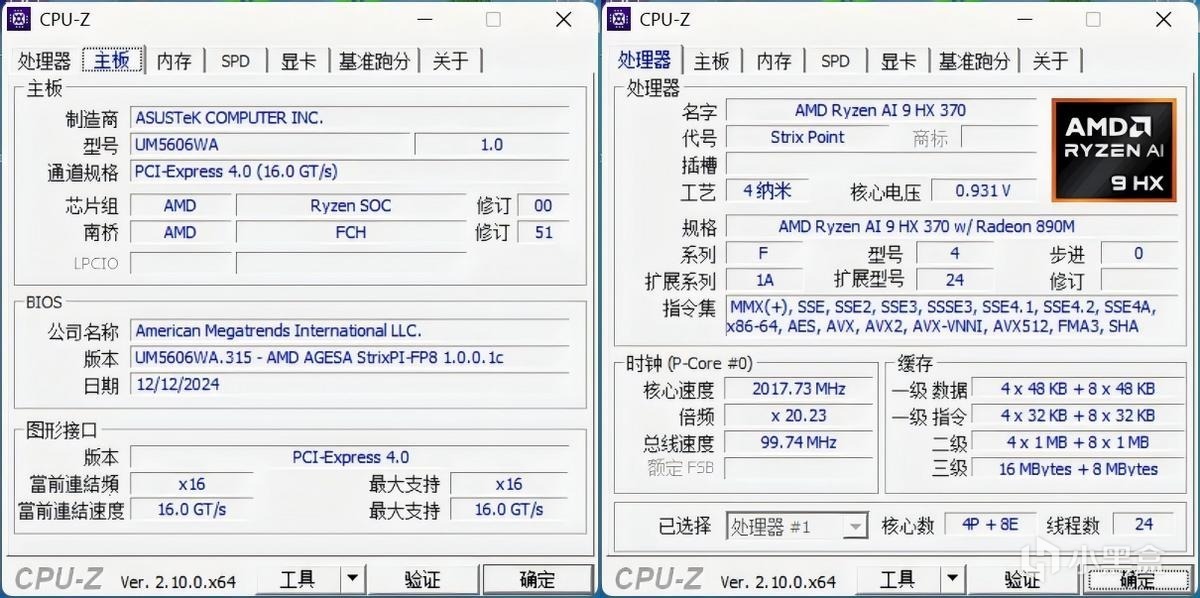Click chipset value Ryzen SOC
This screenshot has width=1200, height=598.
click(x=350, y=206)
